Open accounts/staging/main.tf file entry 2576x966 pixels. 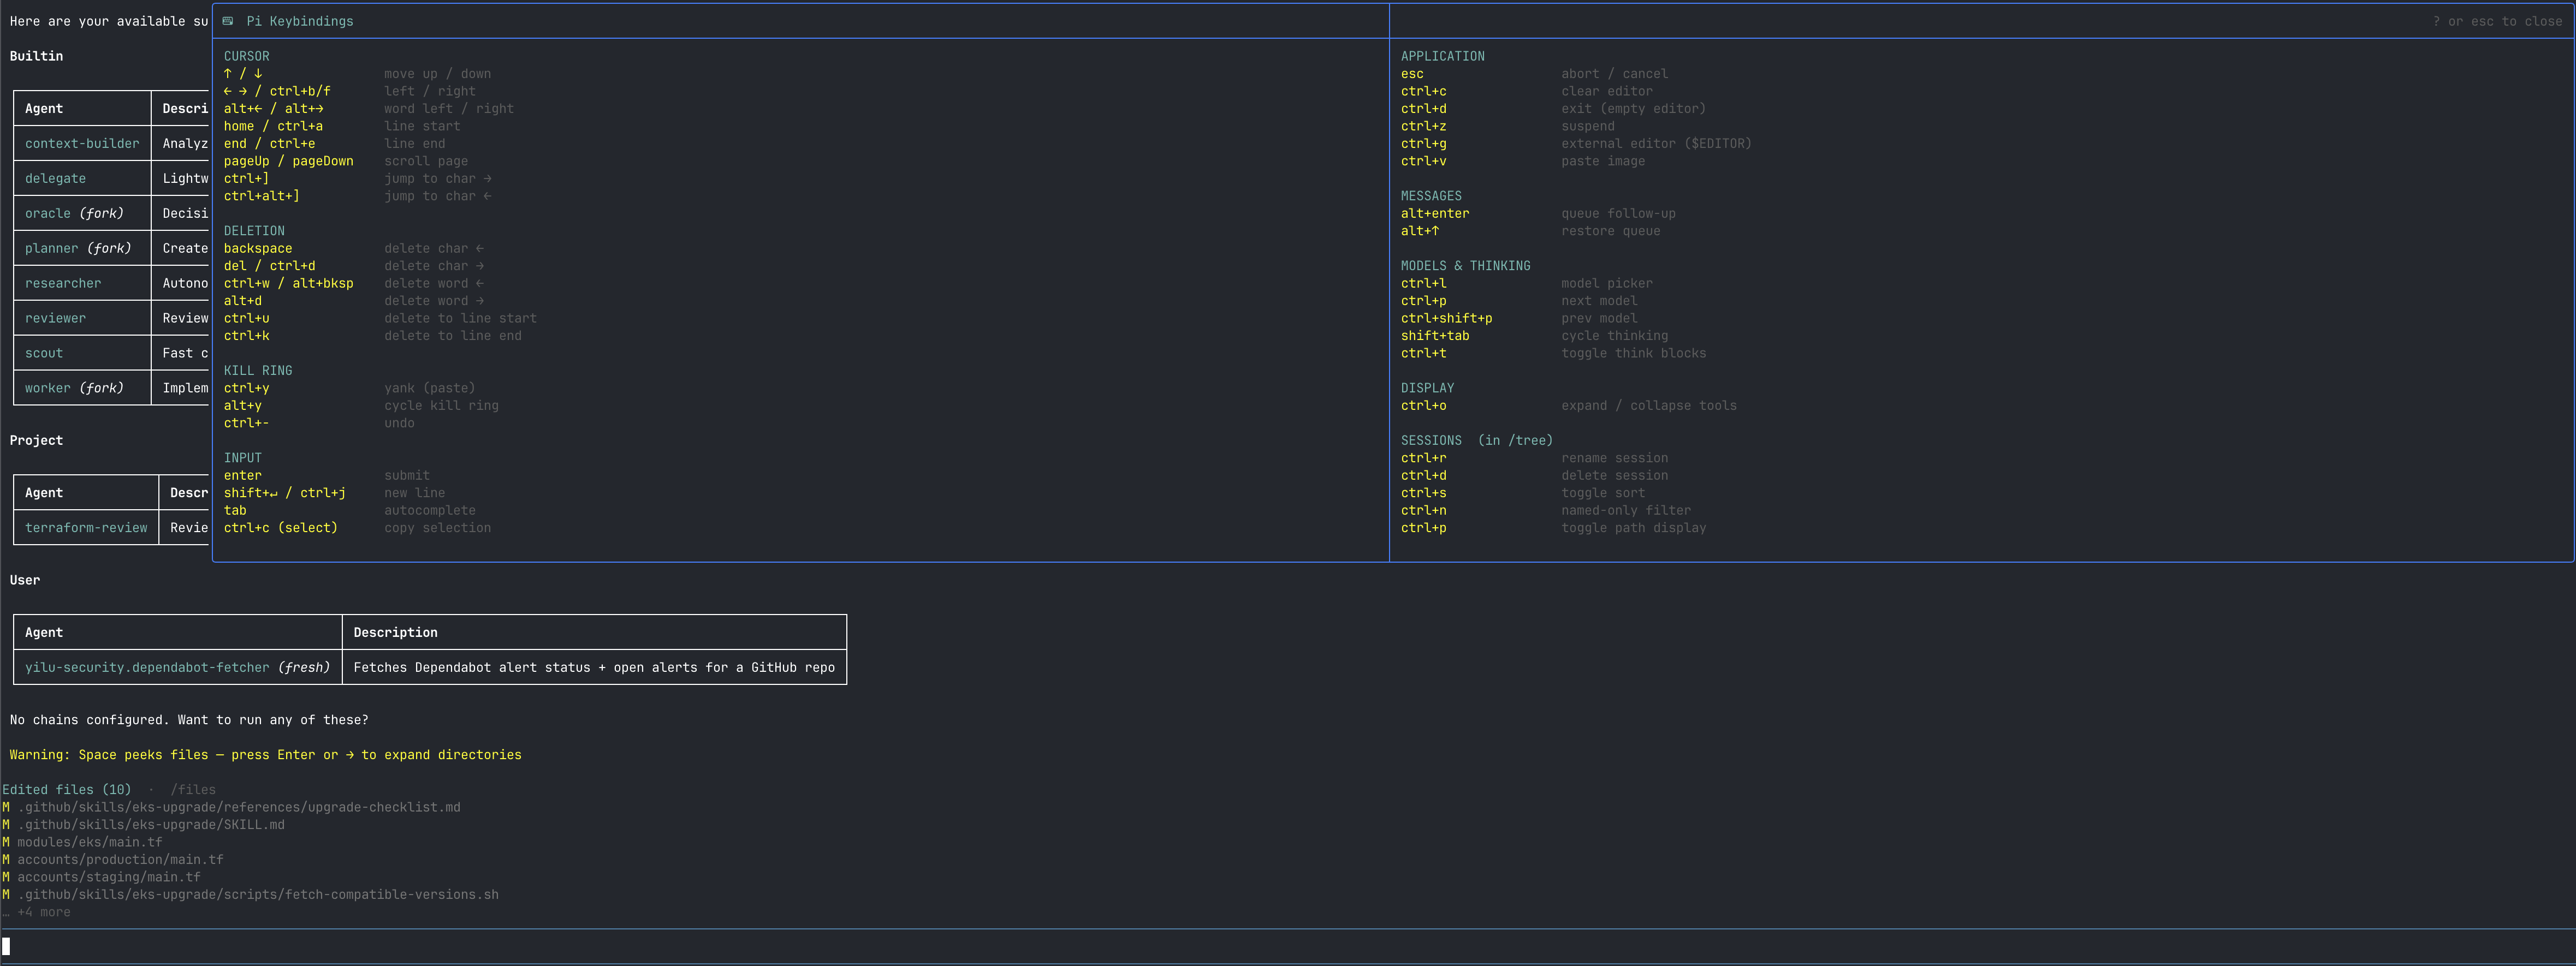coord(109,877)
